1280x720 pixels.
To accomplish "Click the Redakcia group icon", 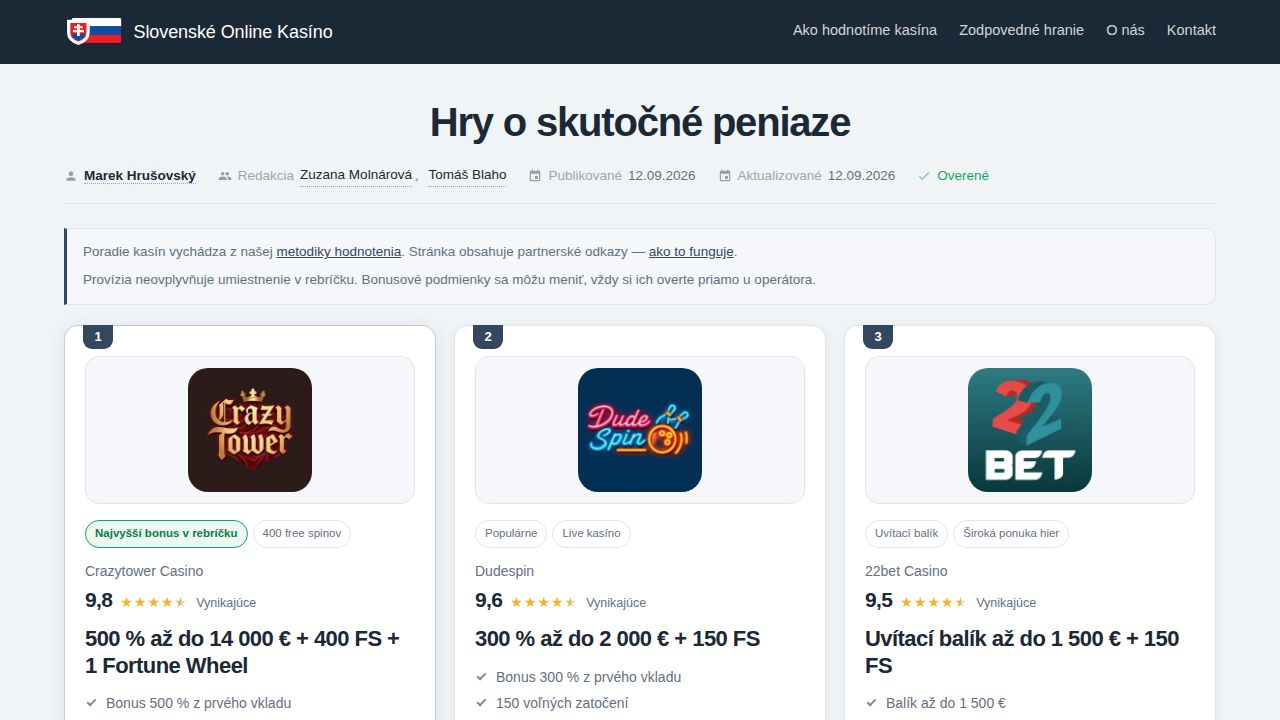I will pos(225,176).
